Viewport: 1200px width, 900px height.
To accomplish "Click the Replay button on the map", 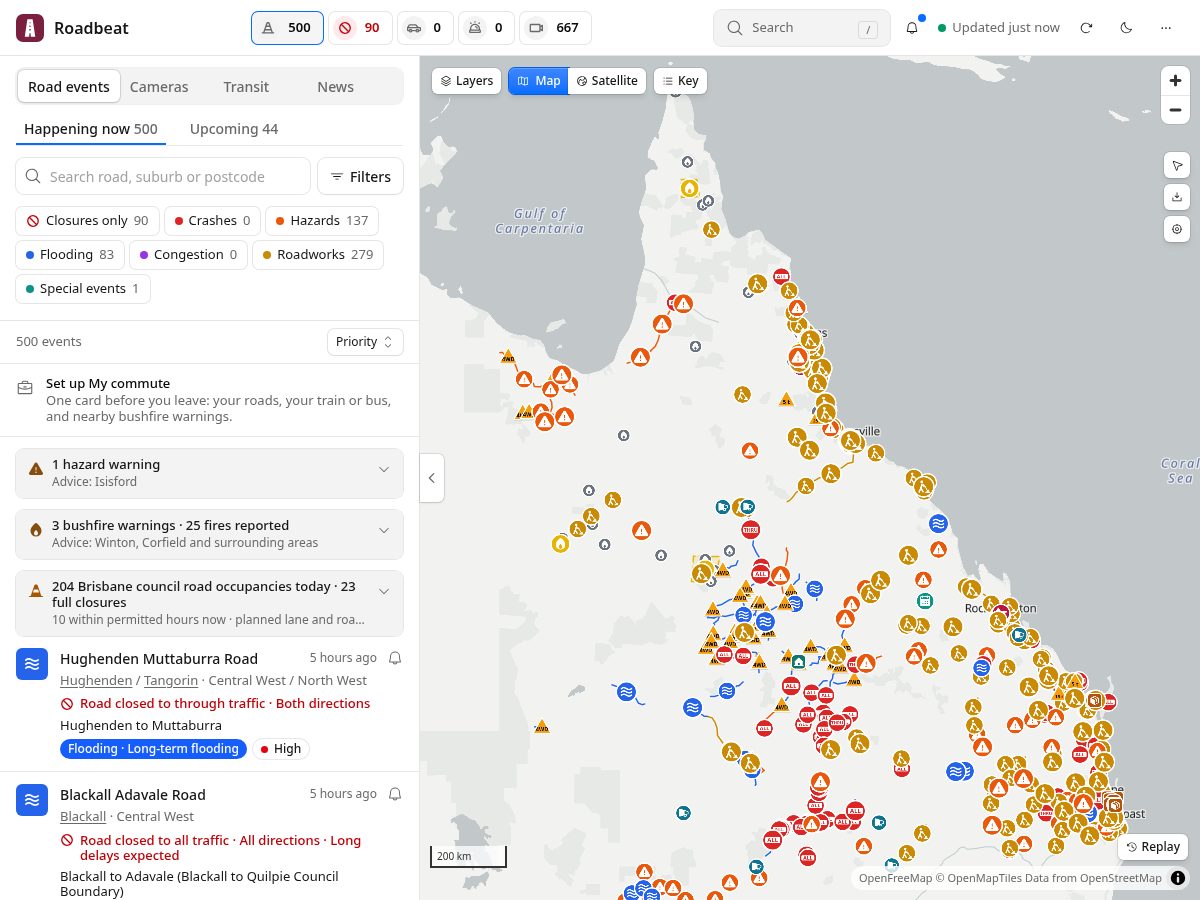I will coord(1153,847).
